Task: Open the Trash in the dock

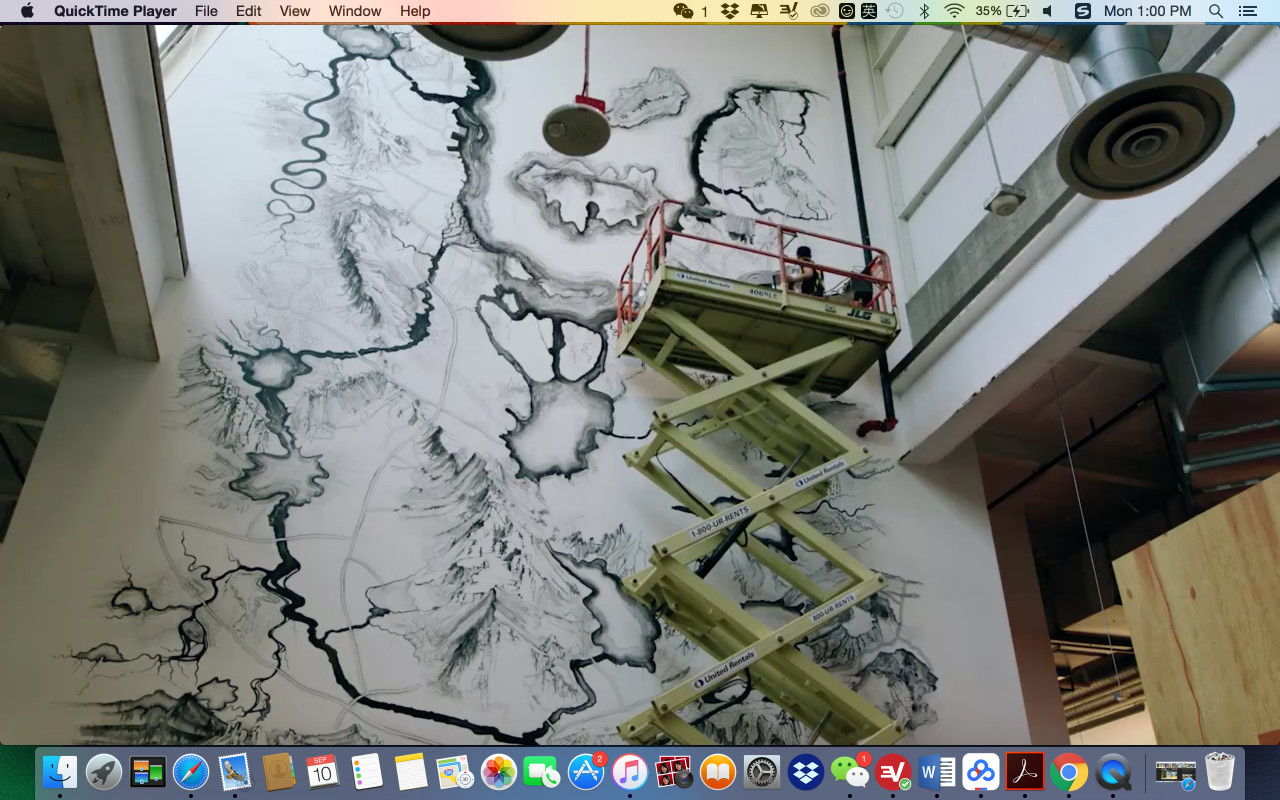Action: pos(1219,772)
